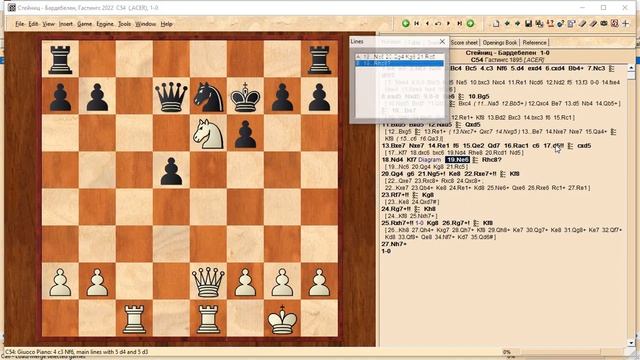Click the green back navigation circle icon

tap(405, 24)
